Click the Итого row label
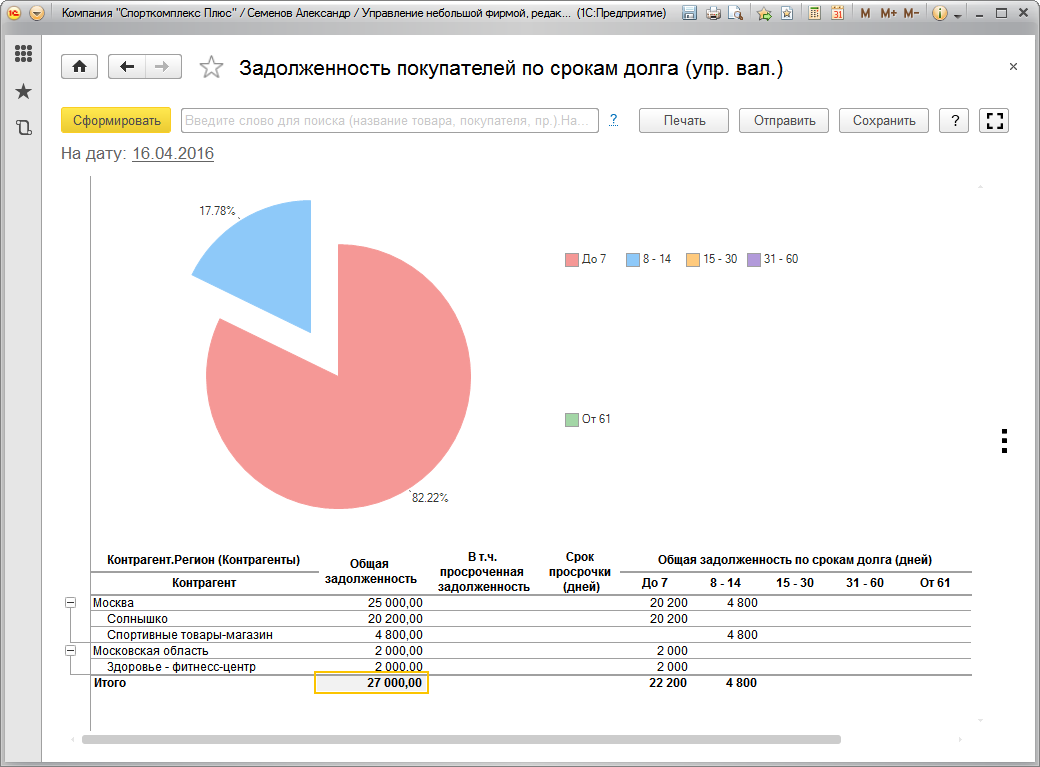 click(x=110, y=683)
